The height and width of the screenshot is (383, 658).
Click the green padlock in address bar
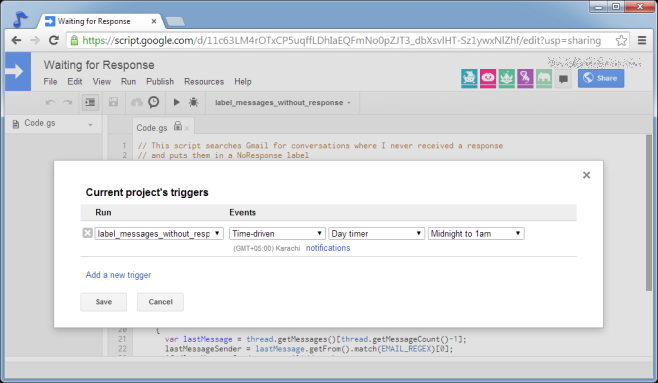pos(74,40)
